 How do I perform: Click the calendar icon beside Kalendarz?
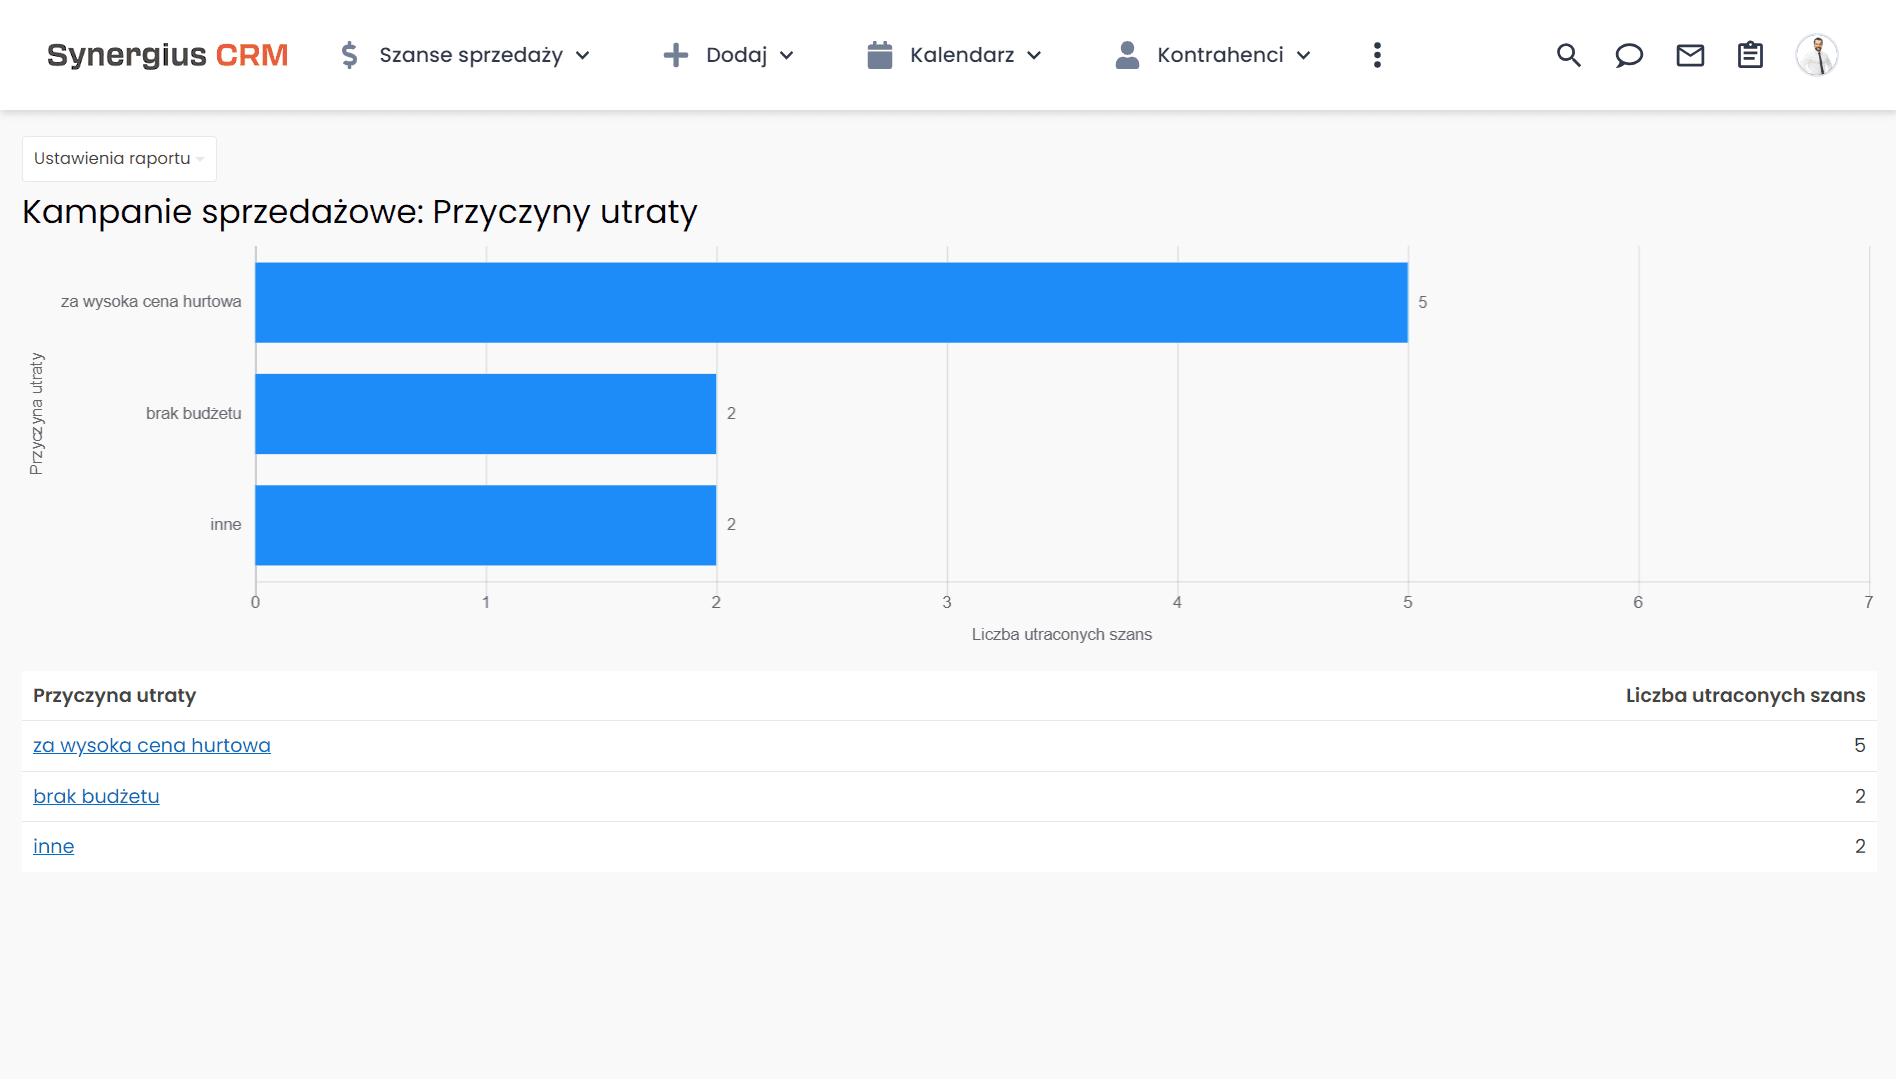click(x=880, y=55)
